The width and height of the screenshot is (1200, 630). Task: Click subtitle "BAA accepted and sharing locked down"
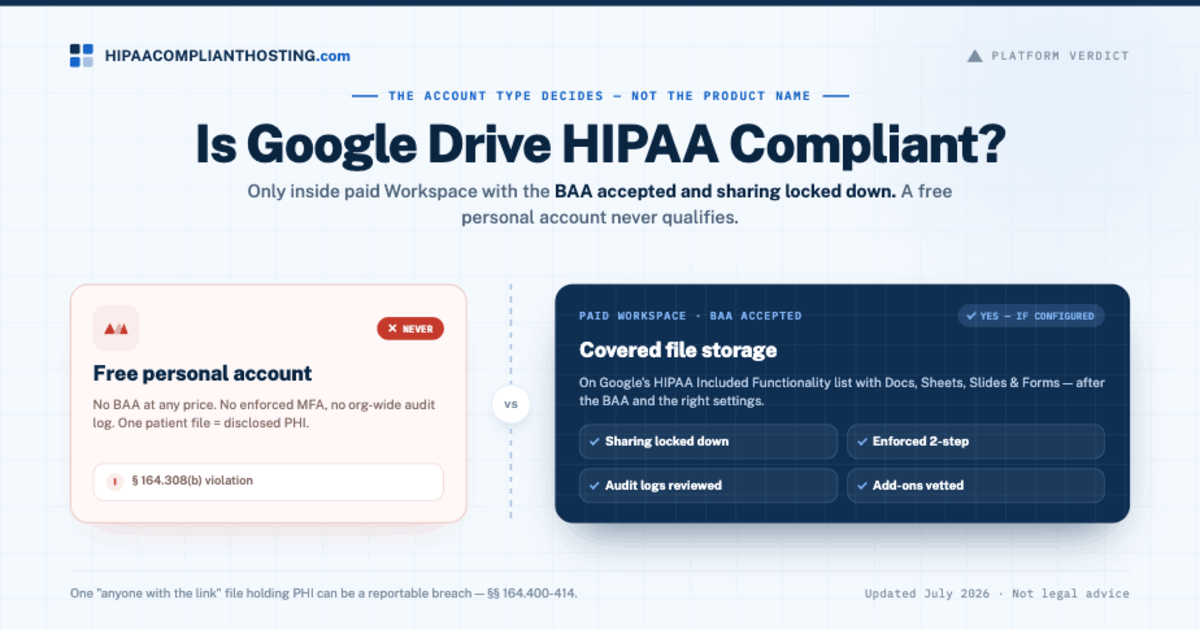725,191
